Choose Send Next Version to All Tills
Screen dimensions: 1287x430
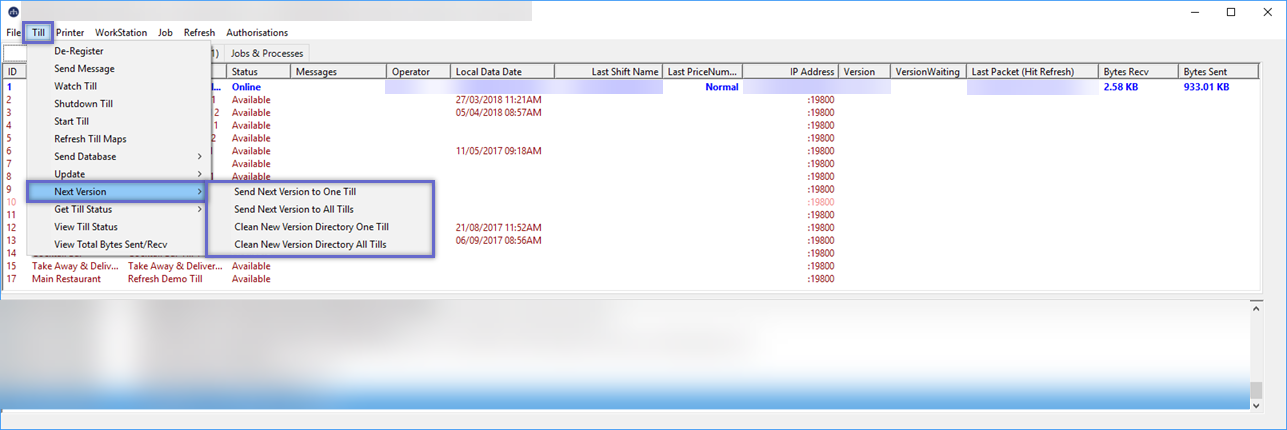tap(293, 209)
